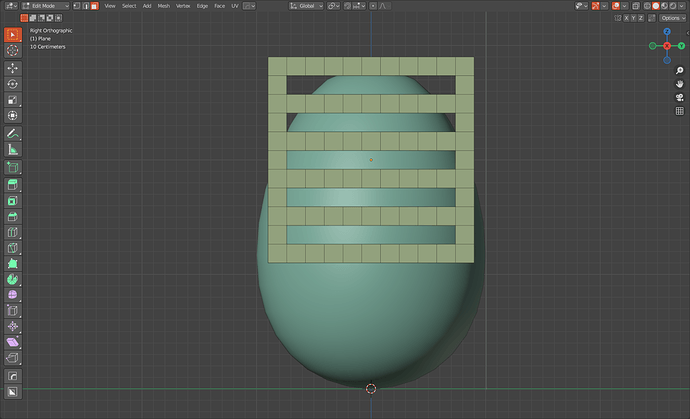Open the pivot point dropdown
Viewport: 690px width, 419px height.
point(334,6)
